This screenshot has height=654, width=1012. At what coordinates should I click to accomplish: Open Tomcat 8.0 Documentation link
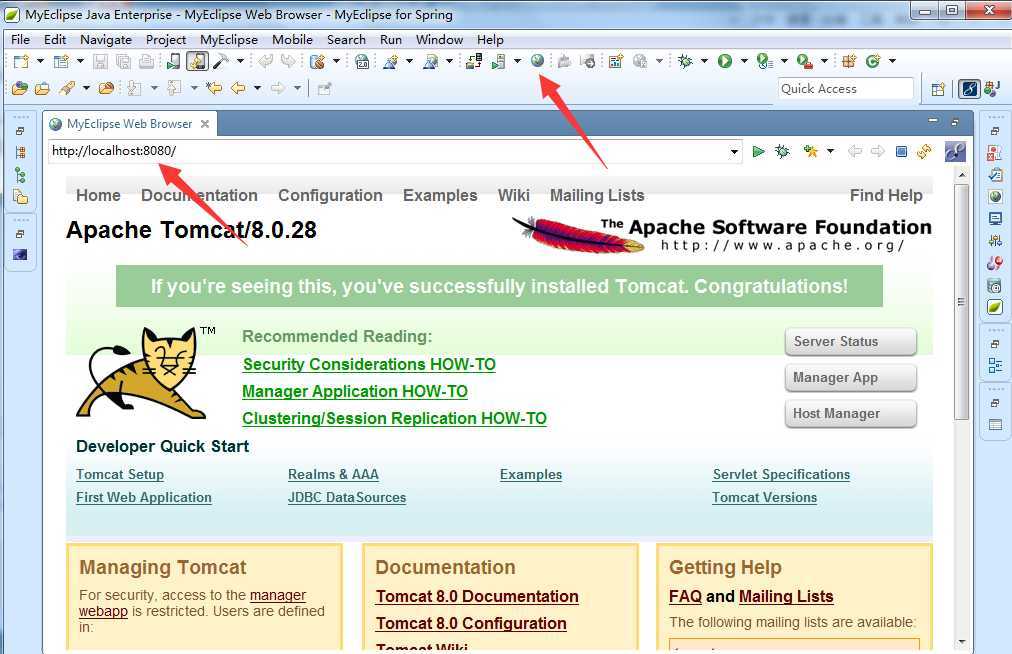[x=477, y=597]
